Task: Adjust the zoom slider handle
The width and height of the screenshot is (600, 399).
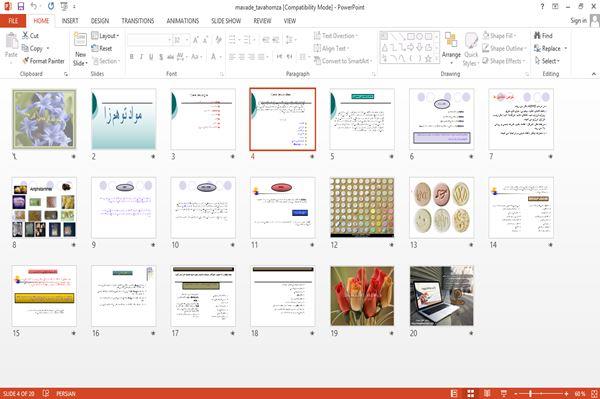Action: (x=530, y=393)
